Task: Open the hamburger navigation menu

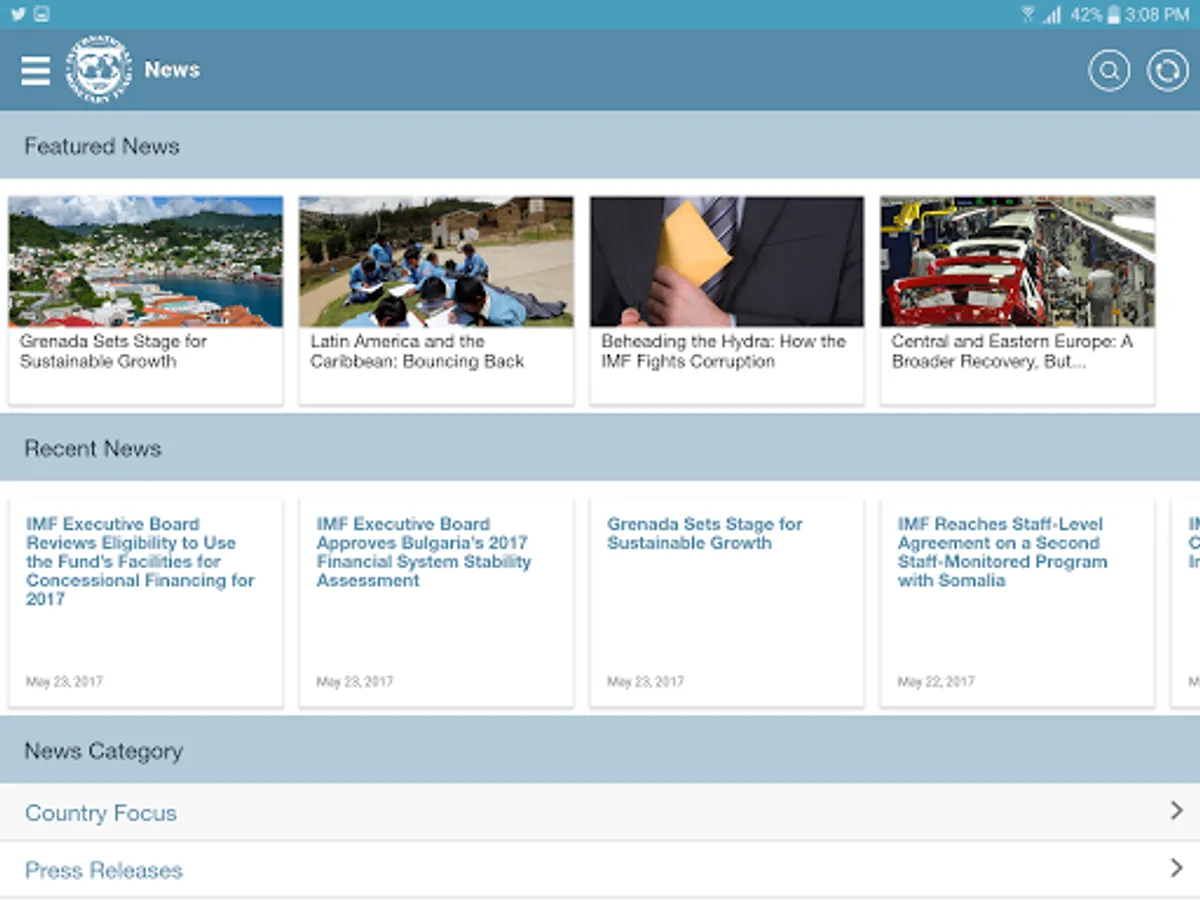Action: [x=35, y=70]
